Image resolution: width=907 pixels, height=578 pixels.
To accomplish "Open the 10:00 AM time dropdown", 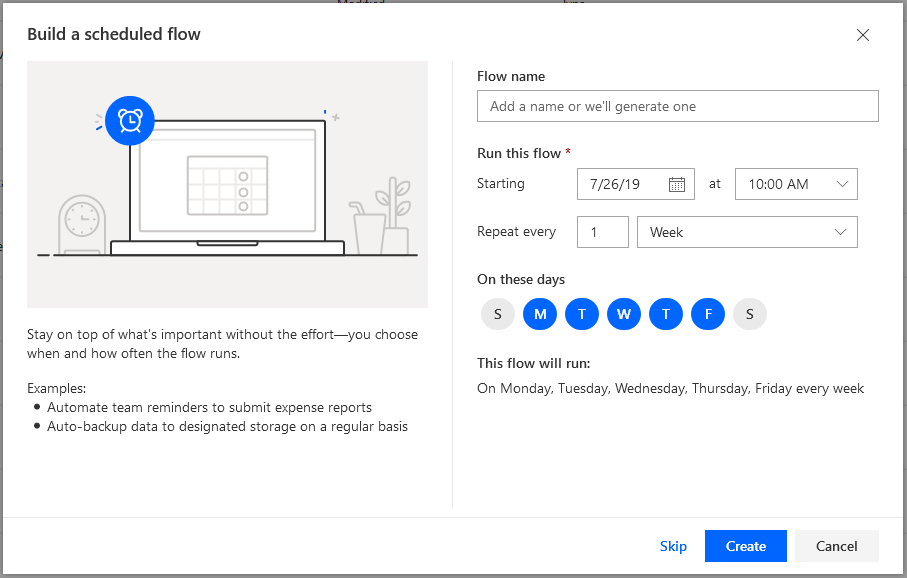I will coord(796,183).
